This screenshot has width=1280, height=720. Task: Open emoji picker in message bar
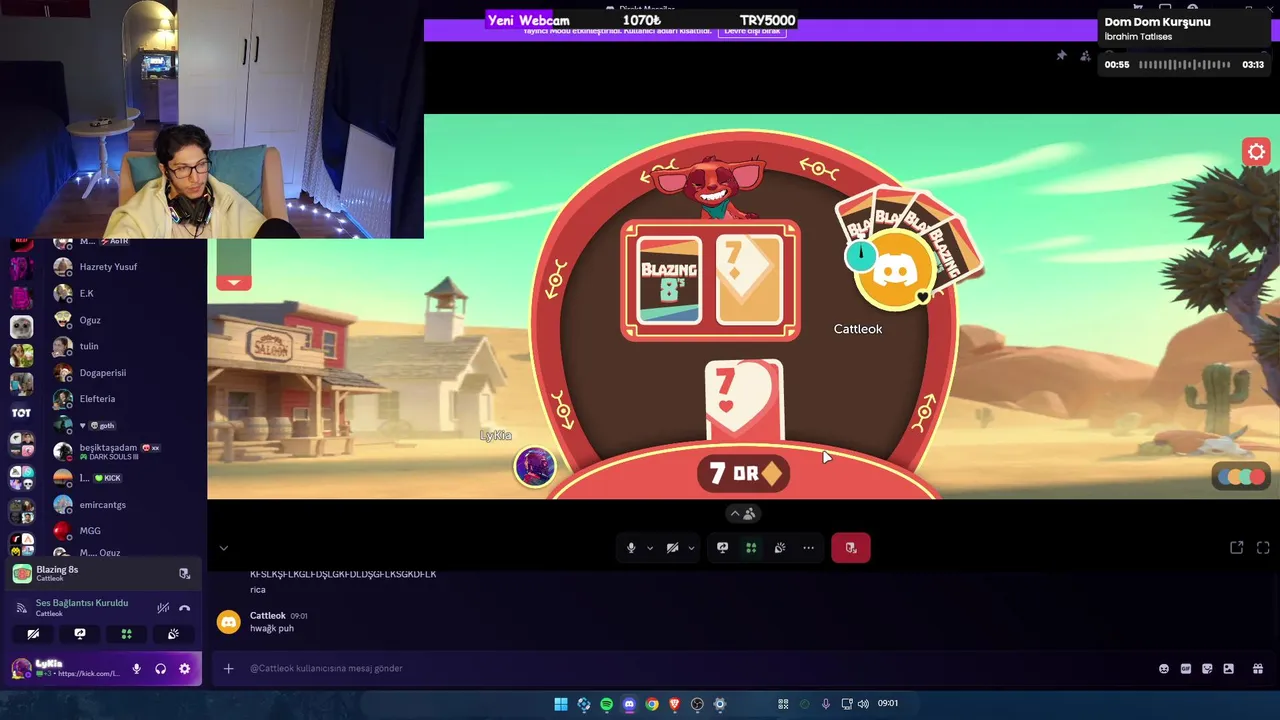click(1164, 669)
